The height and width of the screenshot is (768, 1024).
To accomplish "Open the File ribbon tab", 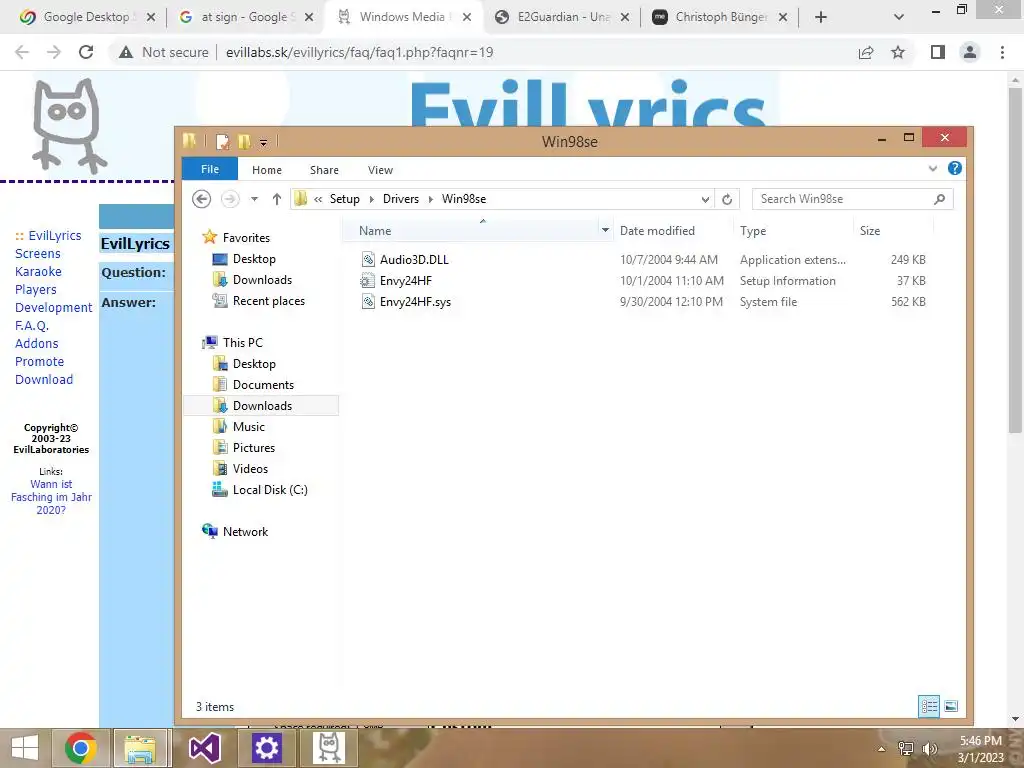I will pos(210,169).
